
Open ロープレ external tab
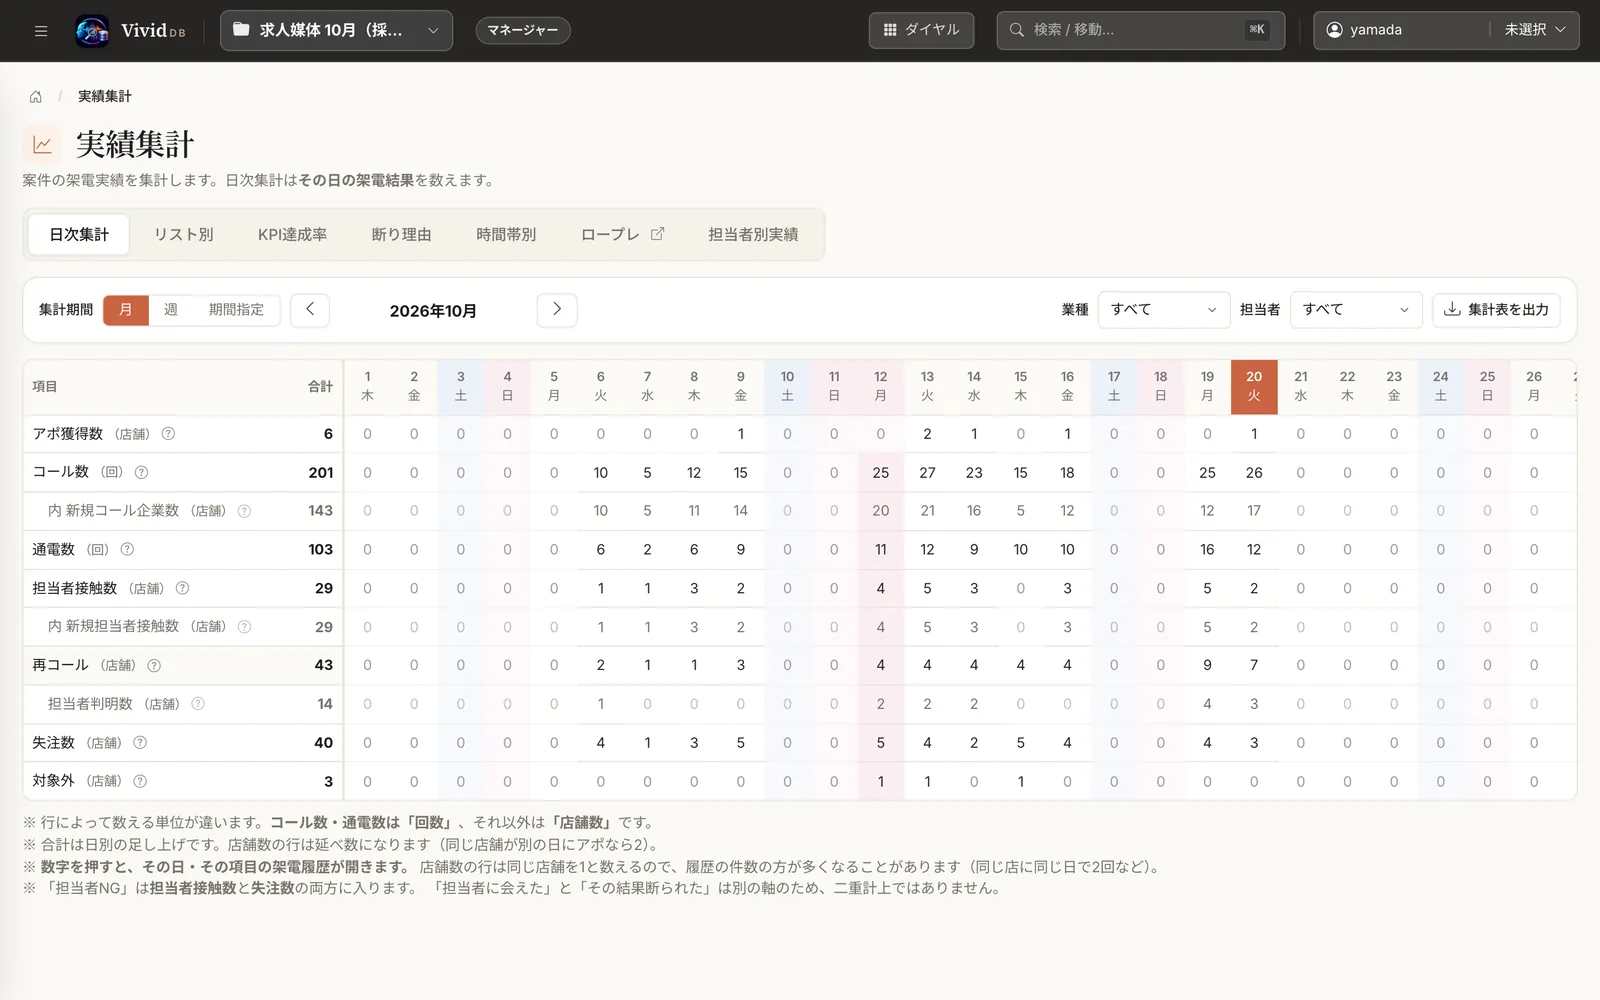click(x=622, y=235)
